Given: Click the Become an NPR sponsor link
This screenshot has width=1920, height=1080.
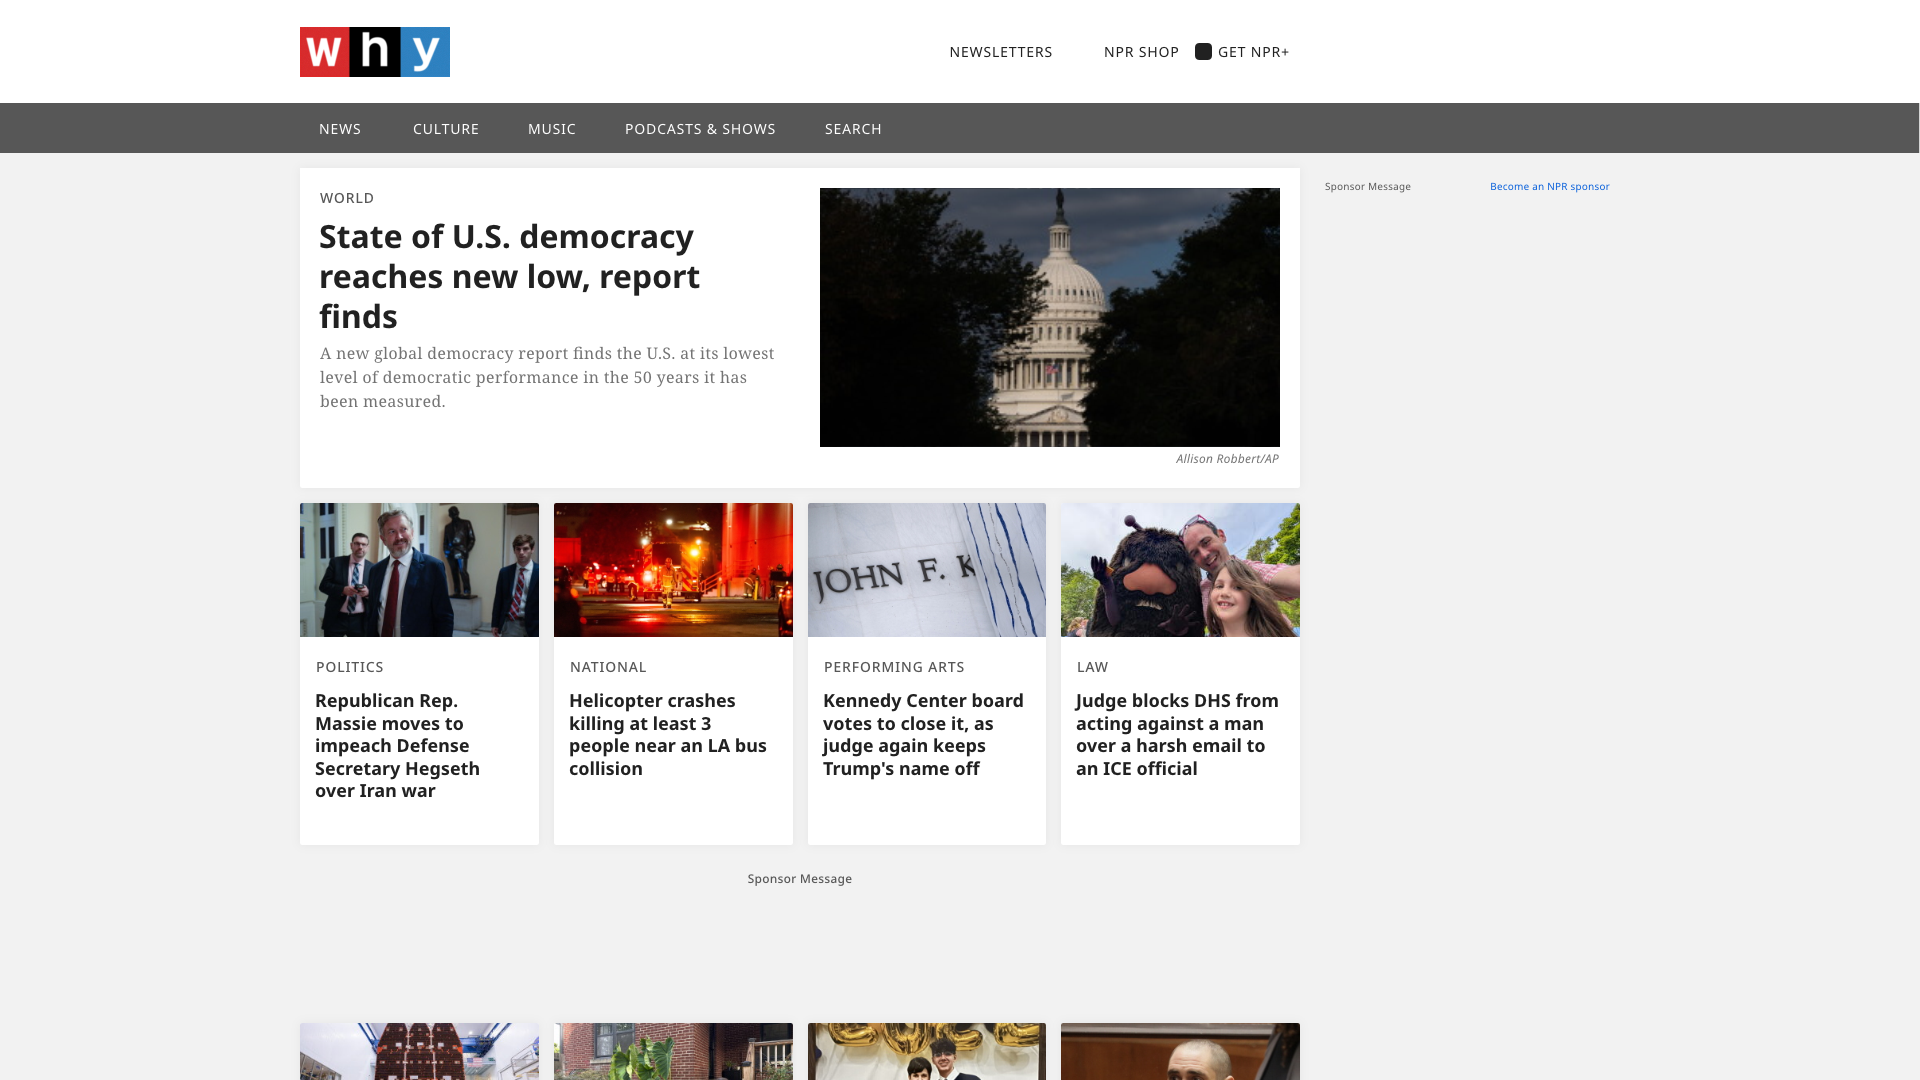Looking at the screenshot, I should (x=1549, y=186).
